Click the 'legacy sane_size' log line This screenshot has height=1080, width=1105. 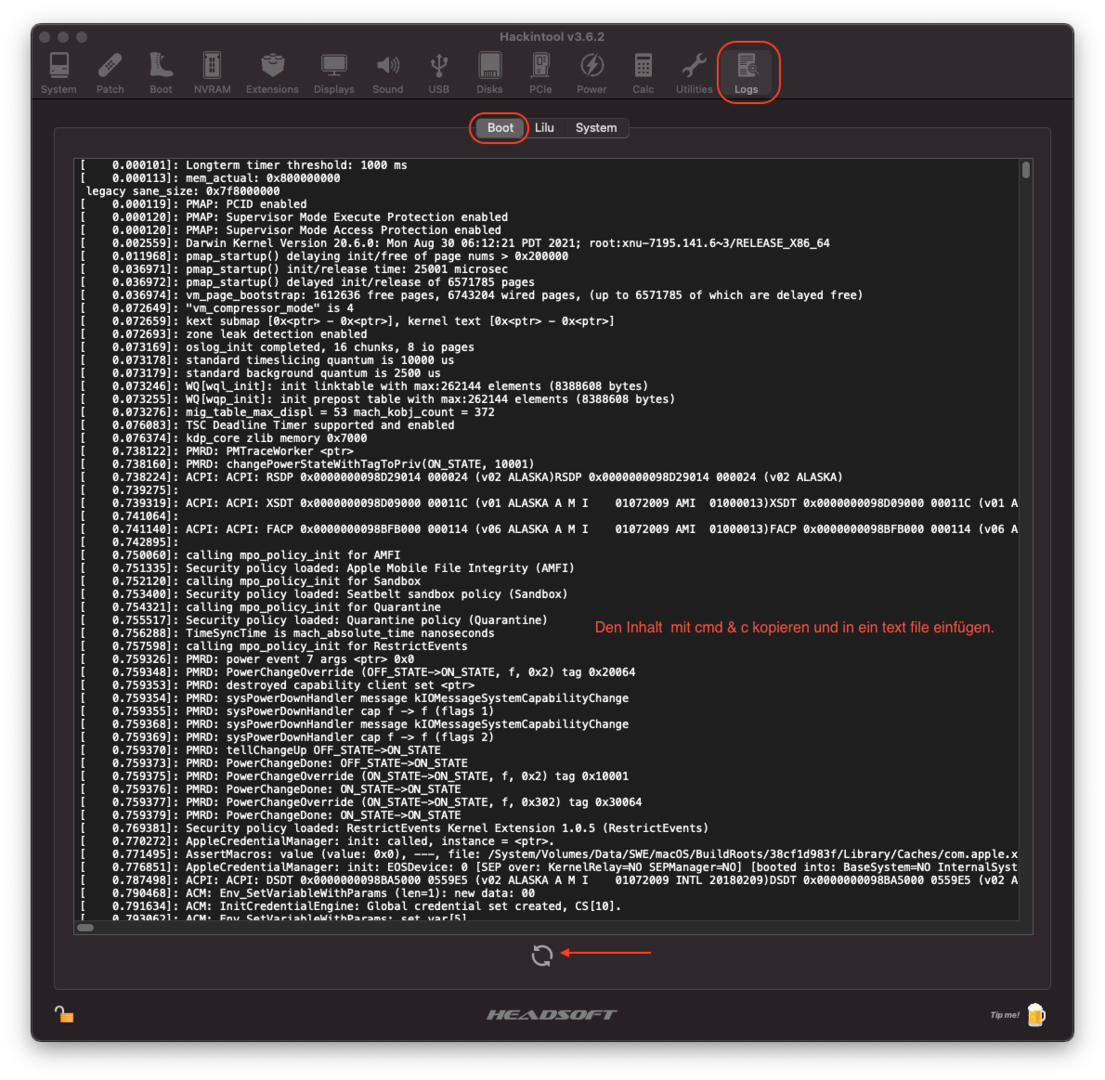(x=183, y=191)
